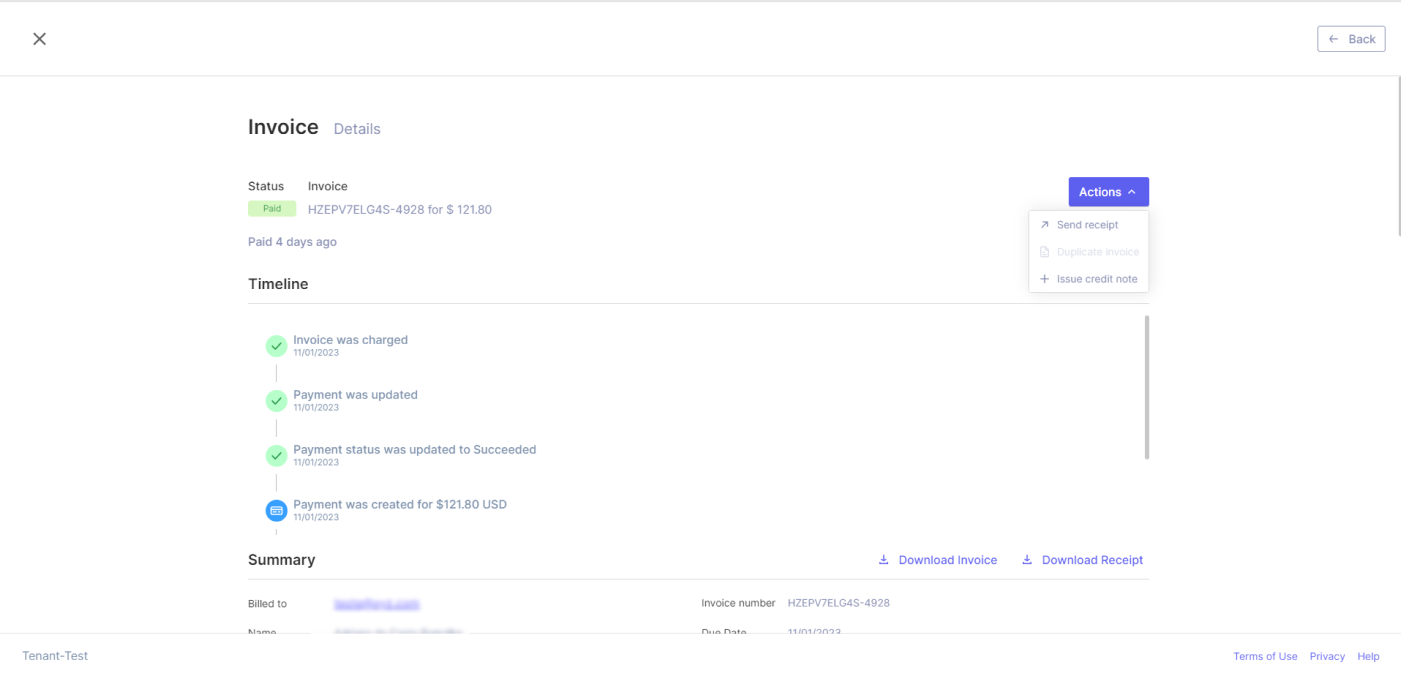The width and height of the screenshot is (1401, 673).
Task: Click the timeline panel scrollbar
Action: coord(1146,388)
